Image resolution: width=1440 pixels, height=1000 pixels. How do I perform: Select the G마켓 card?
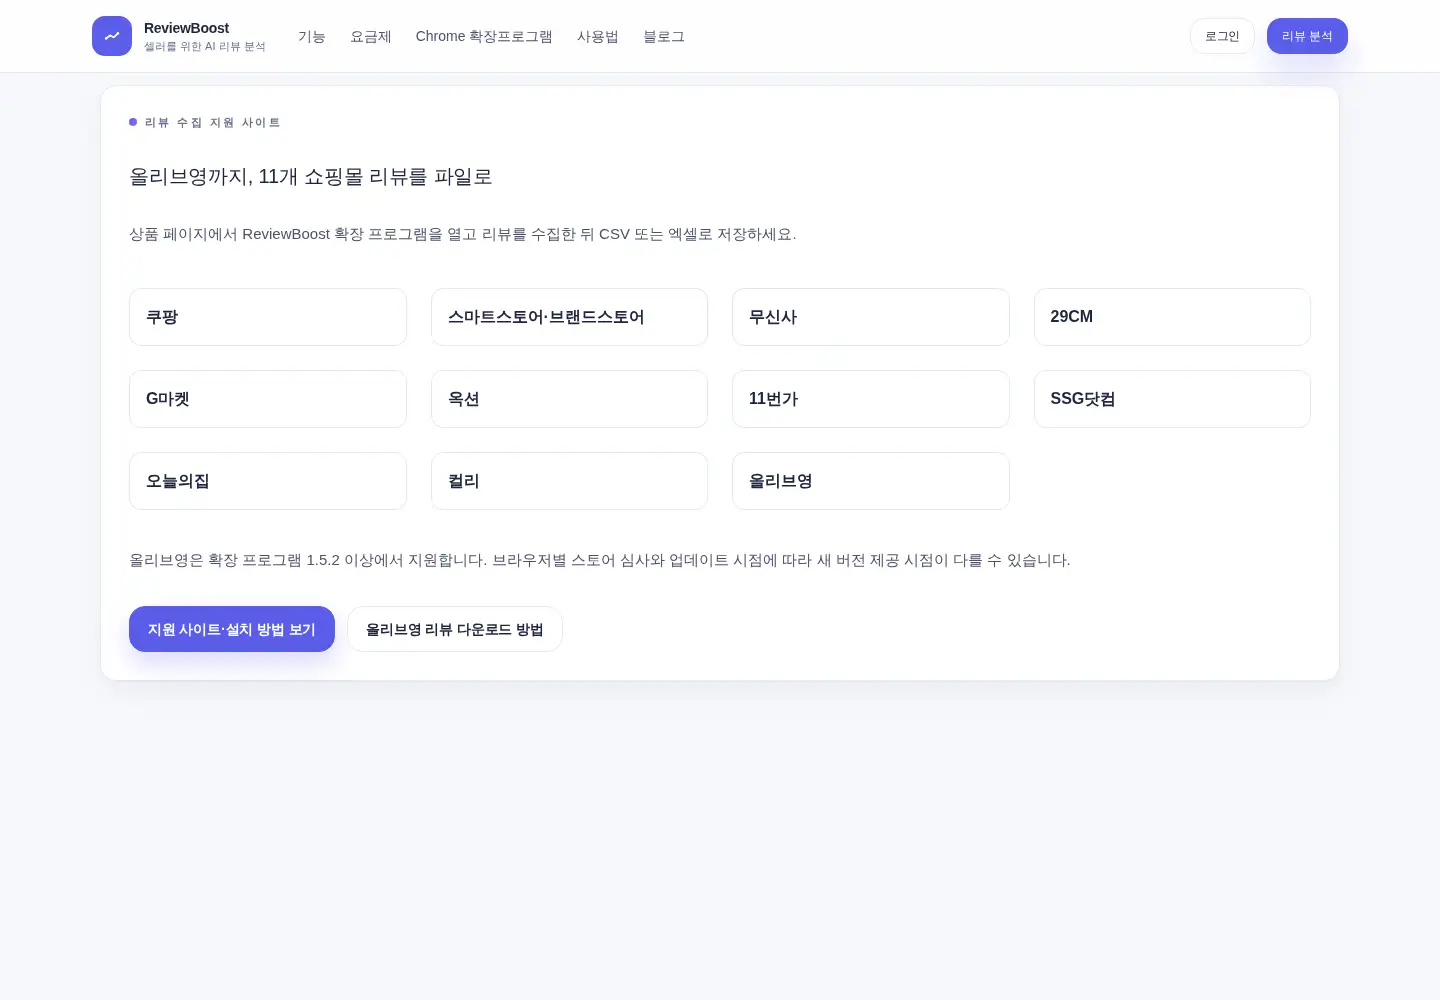pyautogui.click(x=268, y=399)
